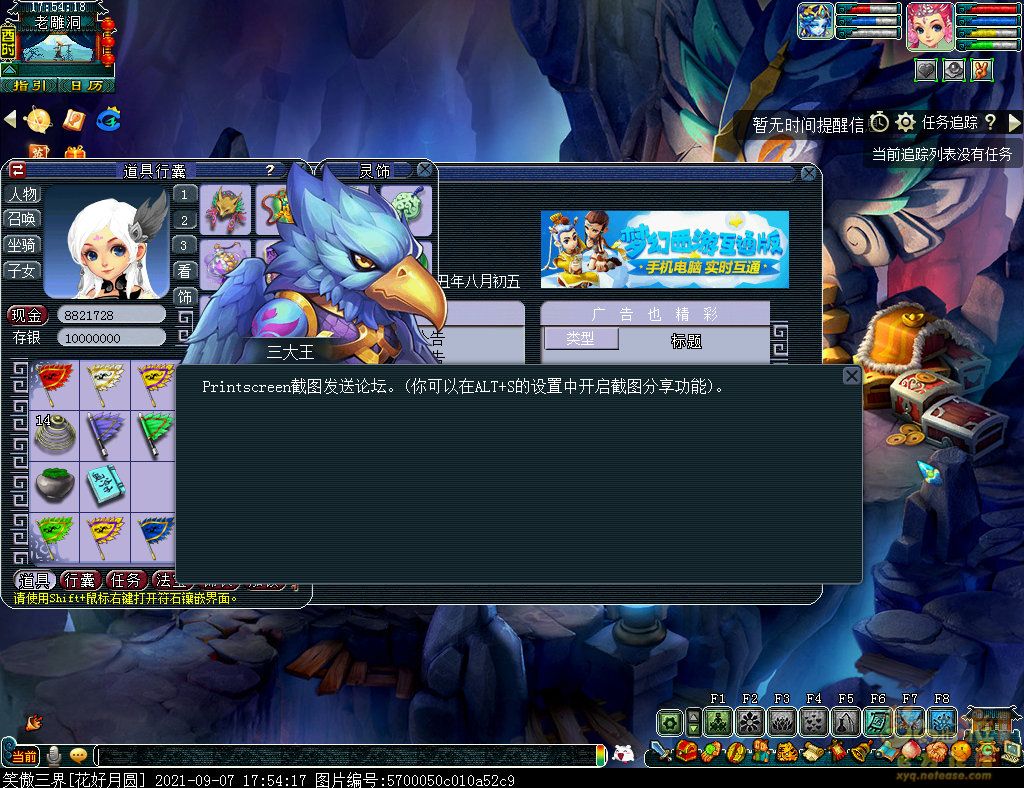1024x788 pixels.
Task: Close the Printscreen message dialog
Action: click(x=852, y=376)
